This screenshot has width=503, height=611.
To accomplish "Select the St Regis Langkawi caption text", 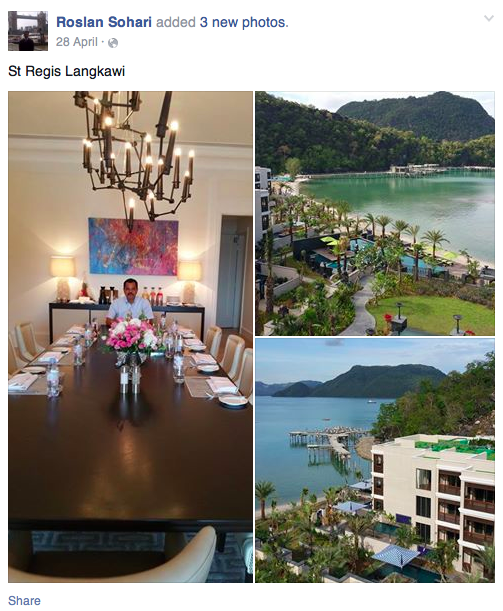I will tap(67, 72).
